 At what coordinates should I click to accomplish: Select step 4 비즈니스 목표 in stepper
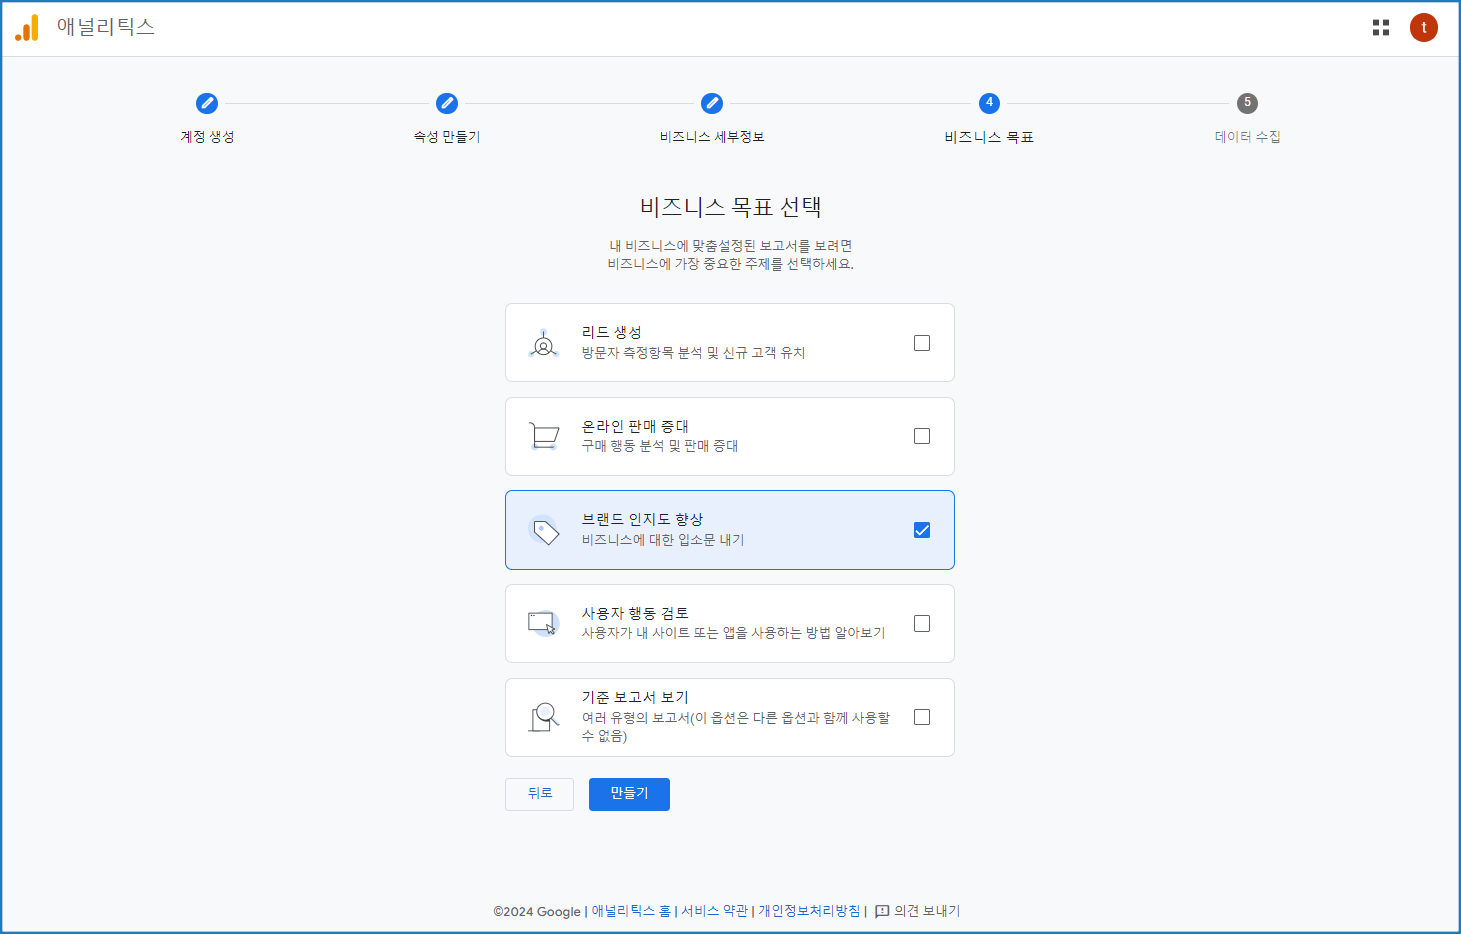click(989, 103)
